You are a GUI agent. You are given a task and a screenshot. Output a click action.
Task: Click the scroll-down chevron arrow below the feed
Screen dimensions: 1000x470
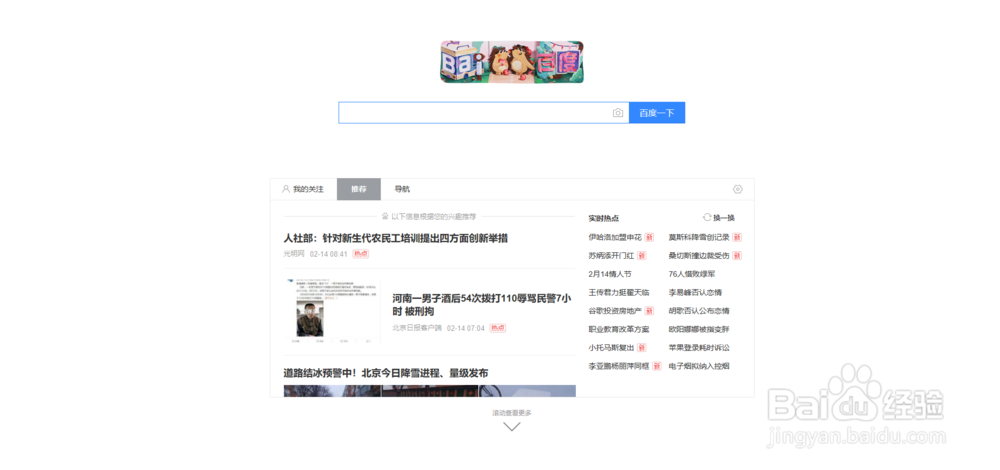(511, 427)
